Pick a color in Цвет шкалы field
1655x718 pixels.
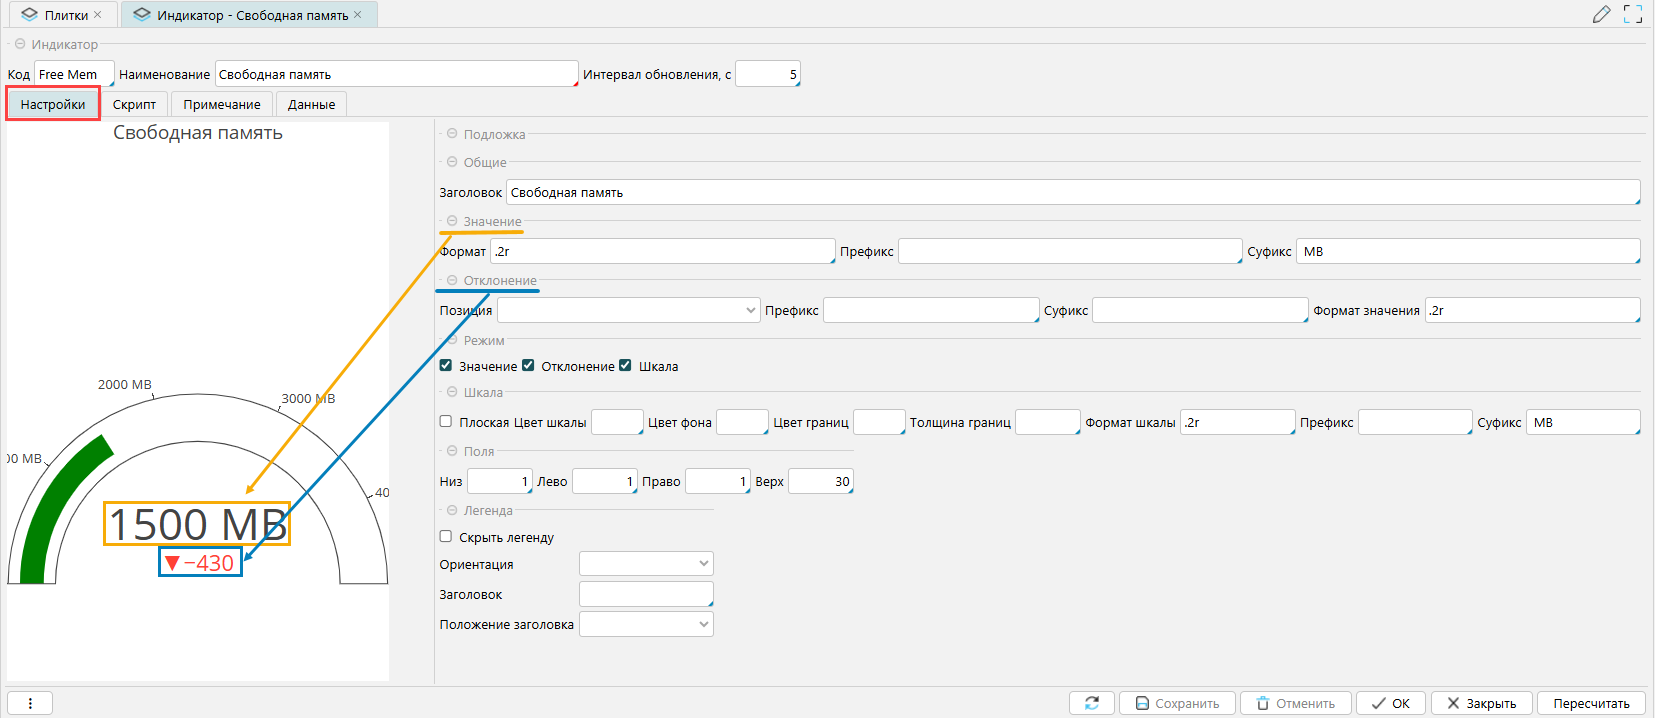tap(617, 422)
